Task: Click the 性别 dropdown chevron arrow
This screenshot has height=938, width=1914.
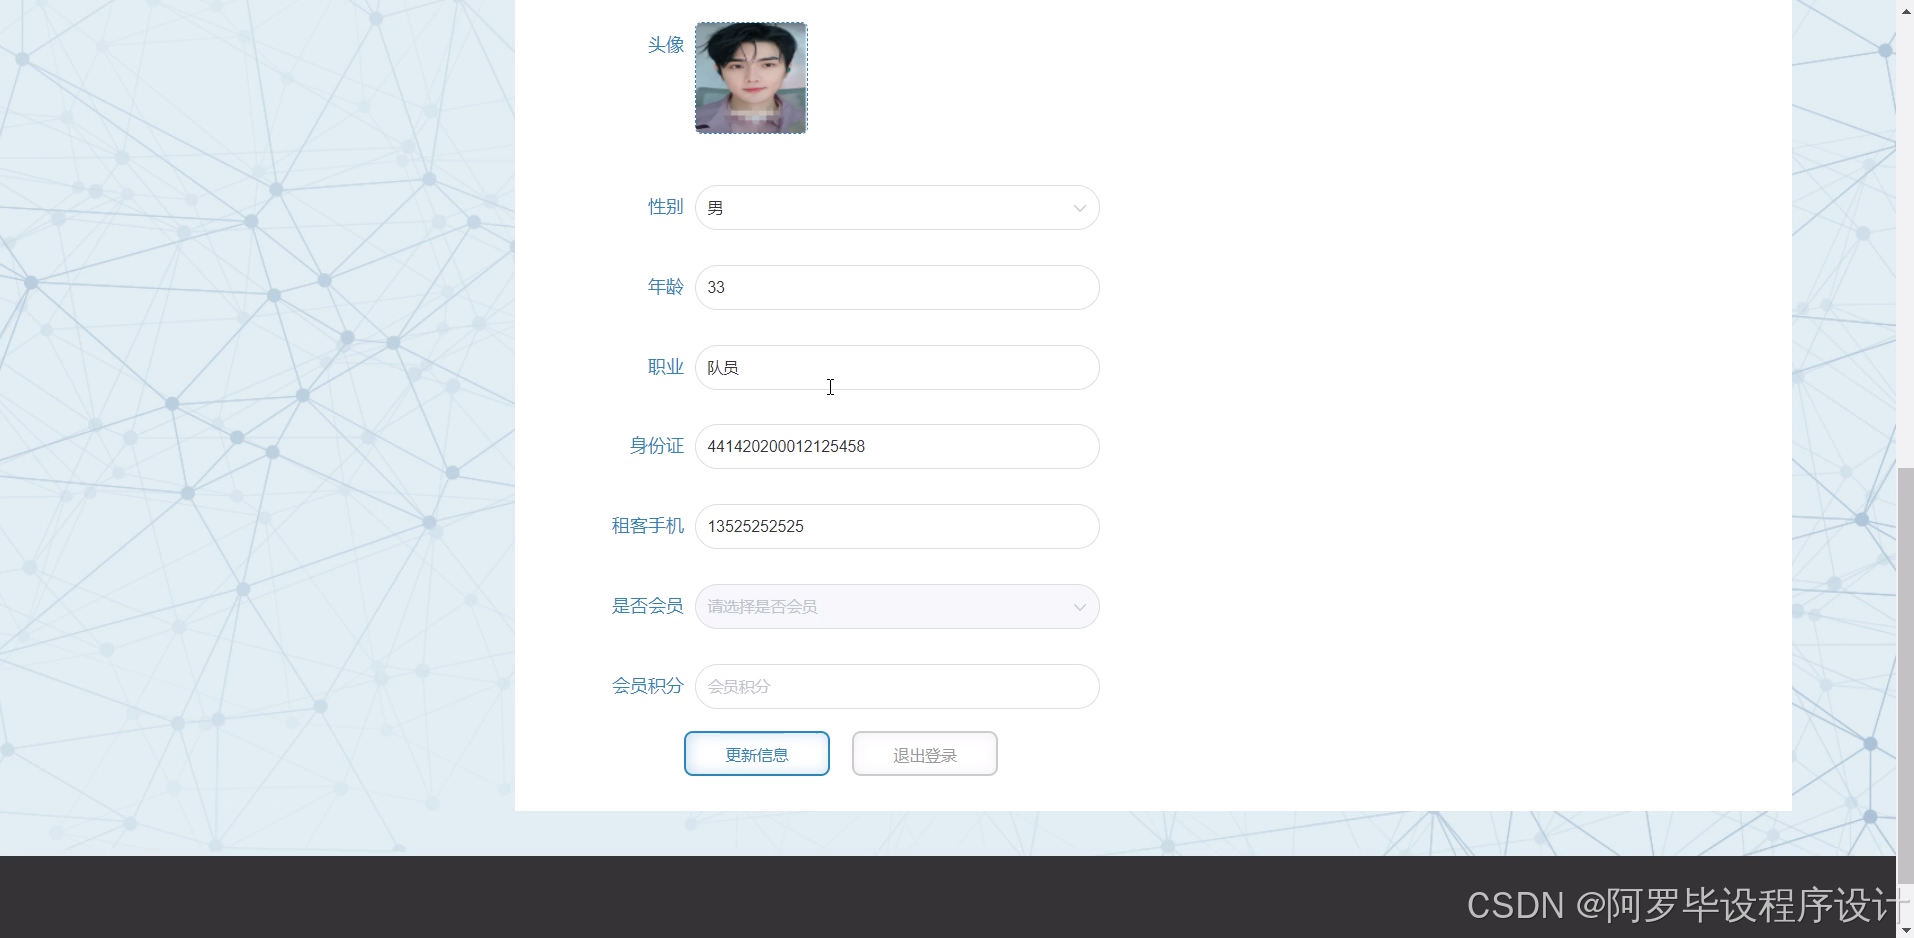Action: (x=1078, y=208)
